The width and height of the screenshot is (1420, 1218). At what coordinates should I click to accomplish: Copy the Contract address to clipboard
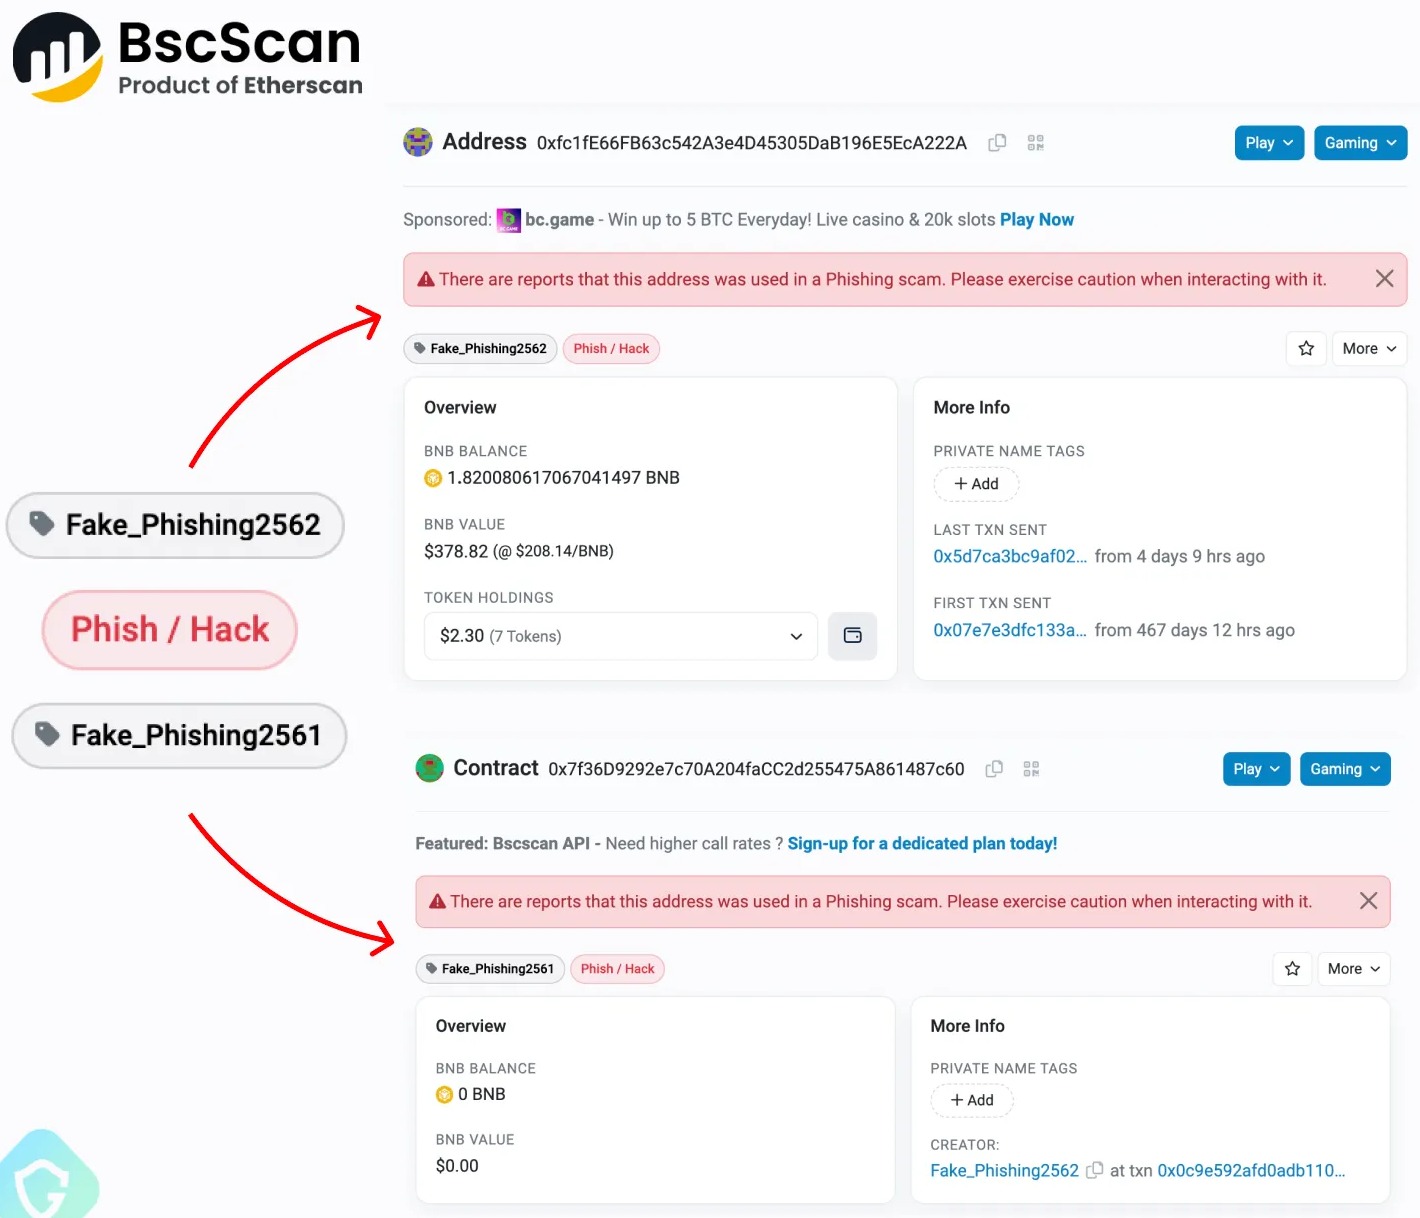click(994, 769)
